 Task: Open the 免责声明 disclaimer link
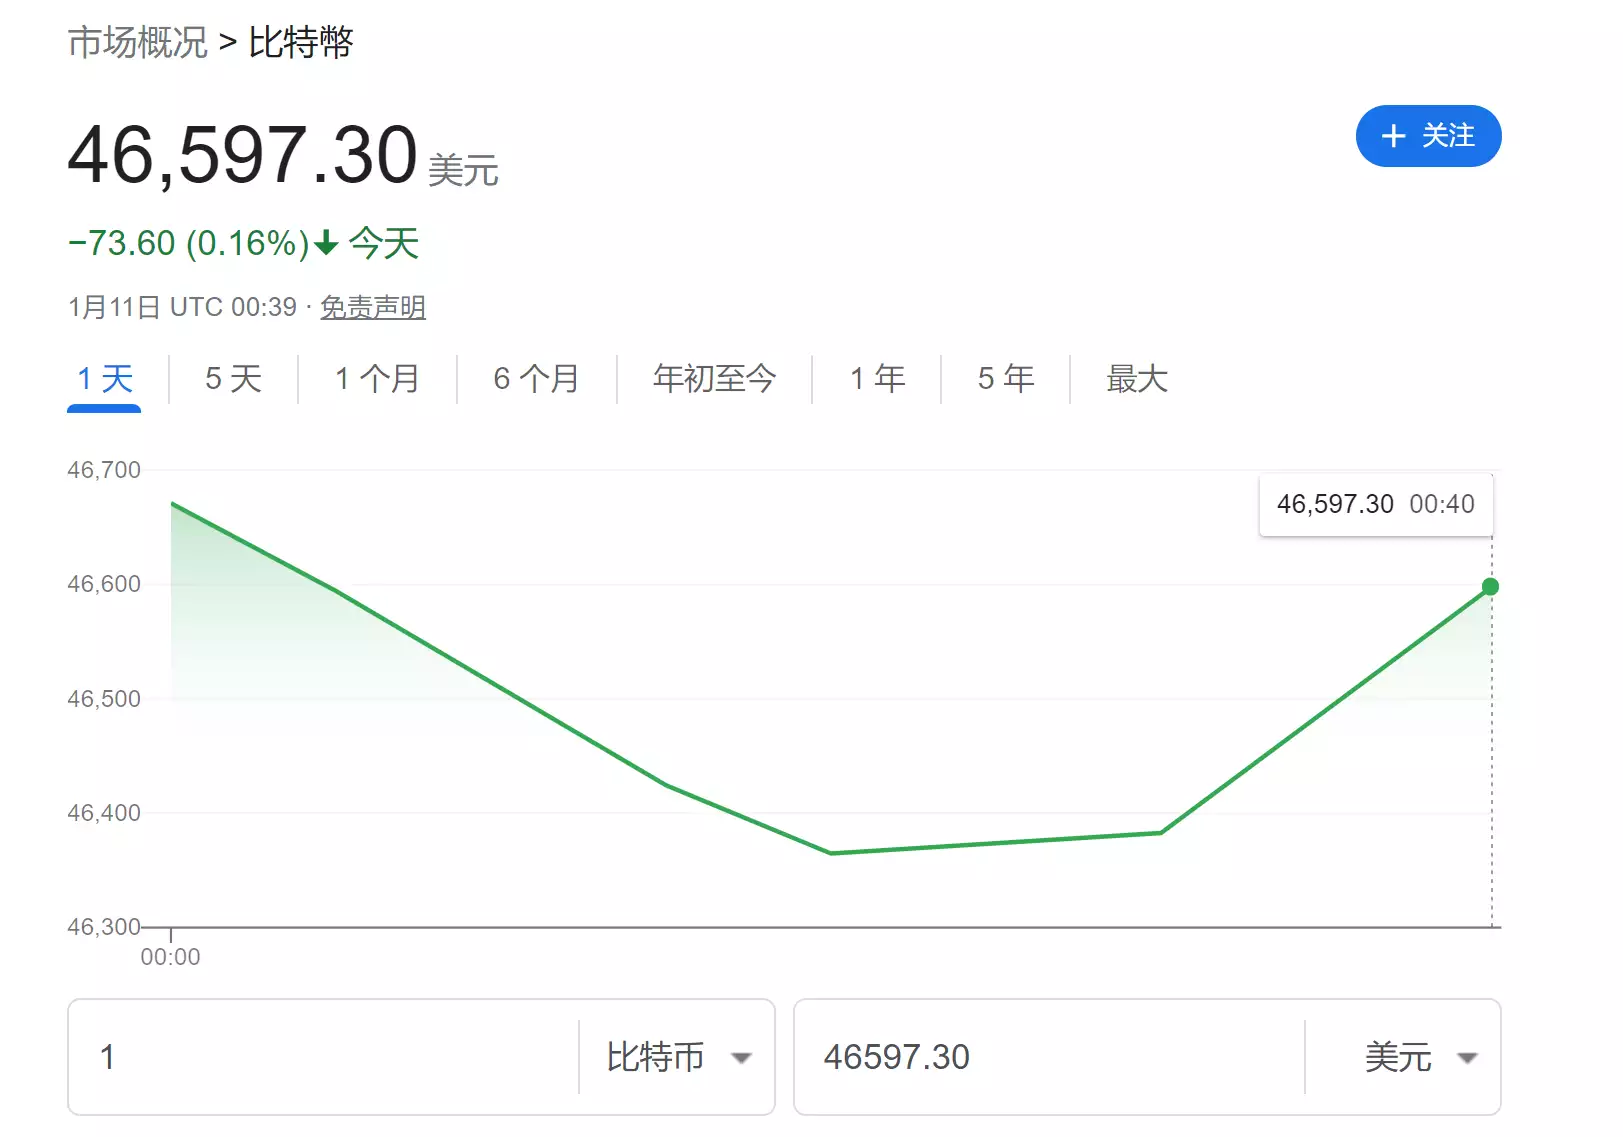[x=373, y=307]
